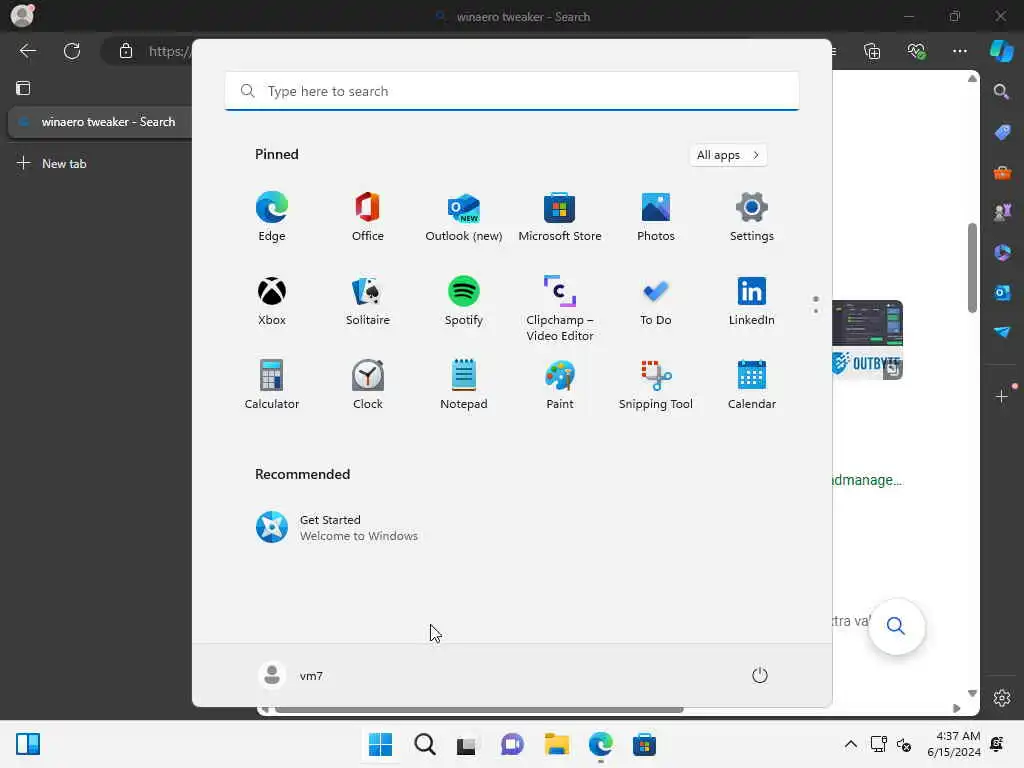The height and width of the screenshot is (768, 1024).
Task: Switch to Edge in the taskbar
Action: pyautogui.click(x=601, y=744)
